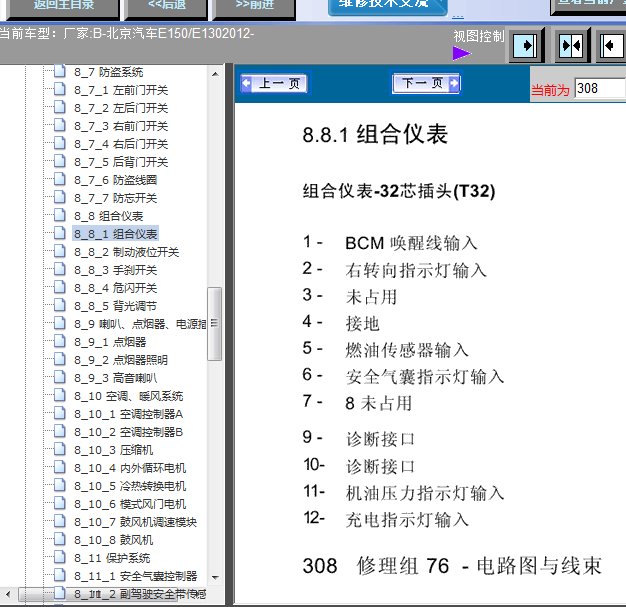
Task: Click pin 1 text BCM 唤醒线输入
Action: tap(411, 243)
